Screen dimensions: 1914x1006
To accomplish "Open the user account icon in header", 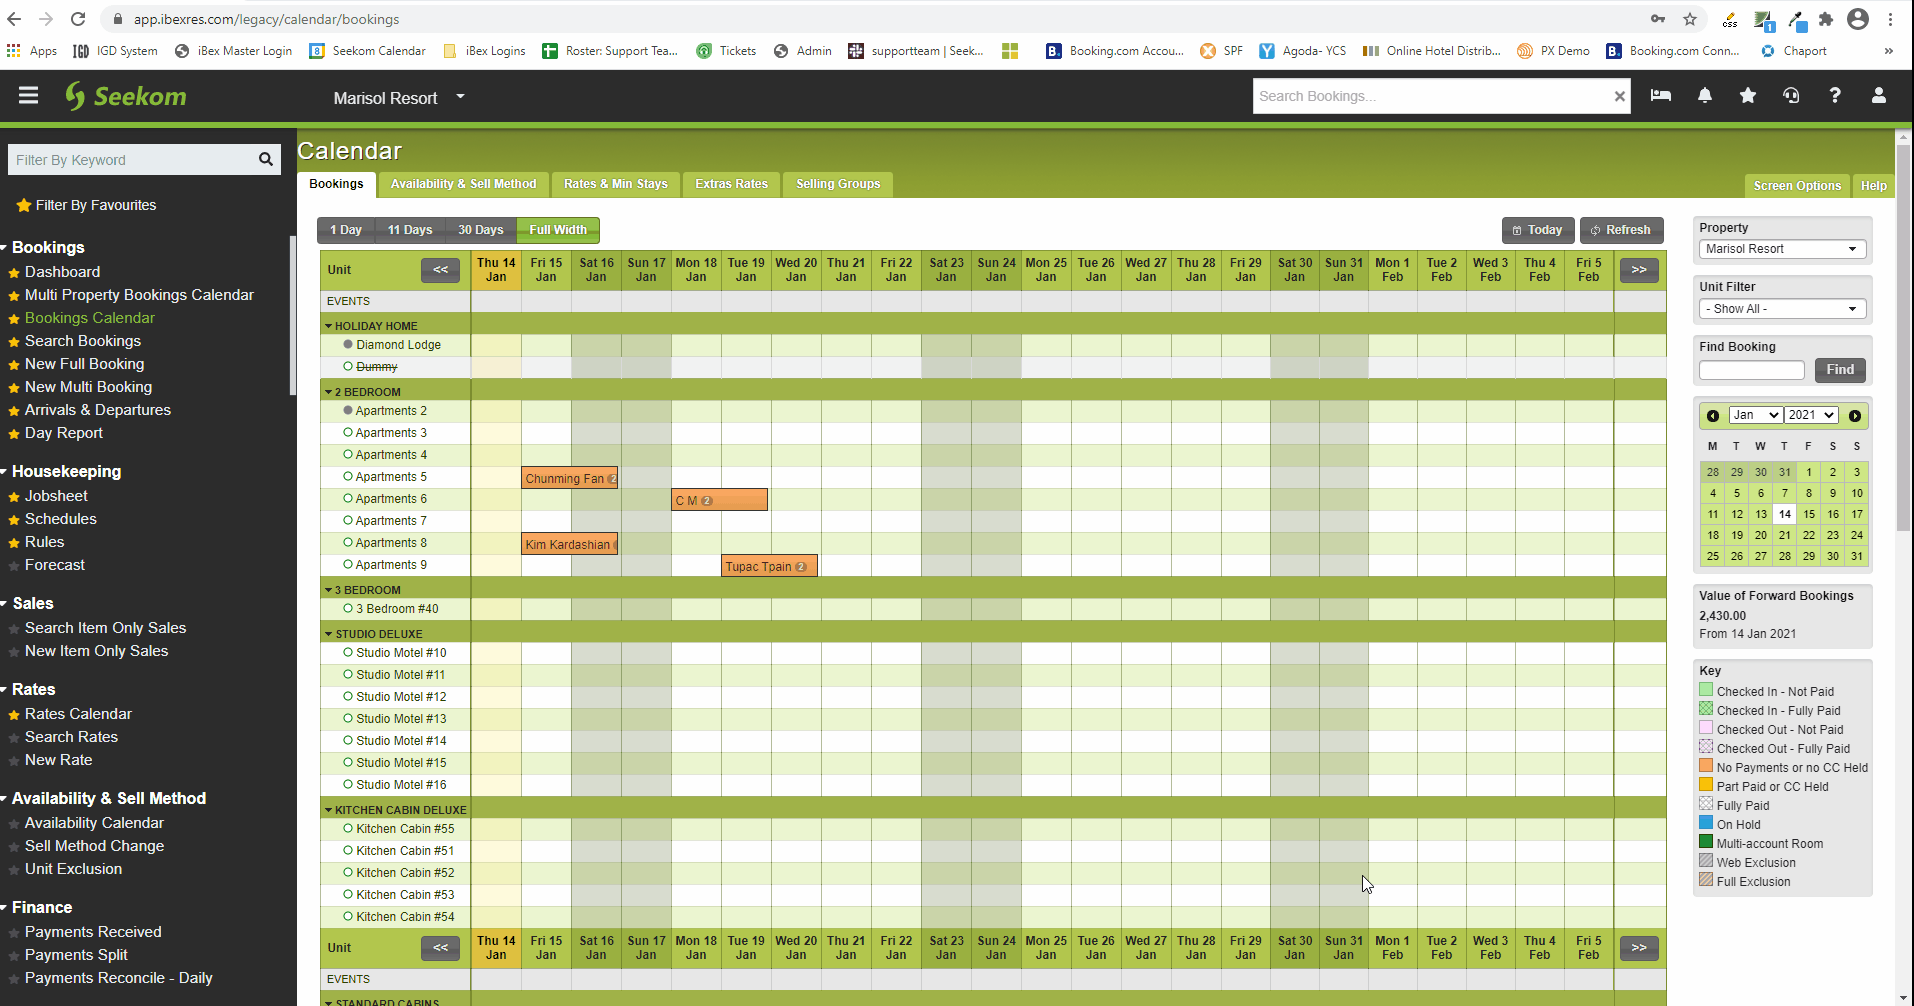I will tap(1879, 95).
